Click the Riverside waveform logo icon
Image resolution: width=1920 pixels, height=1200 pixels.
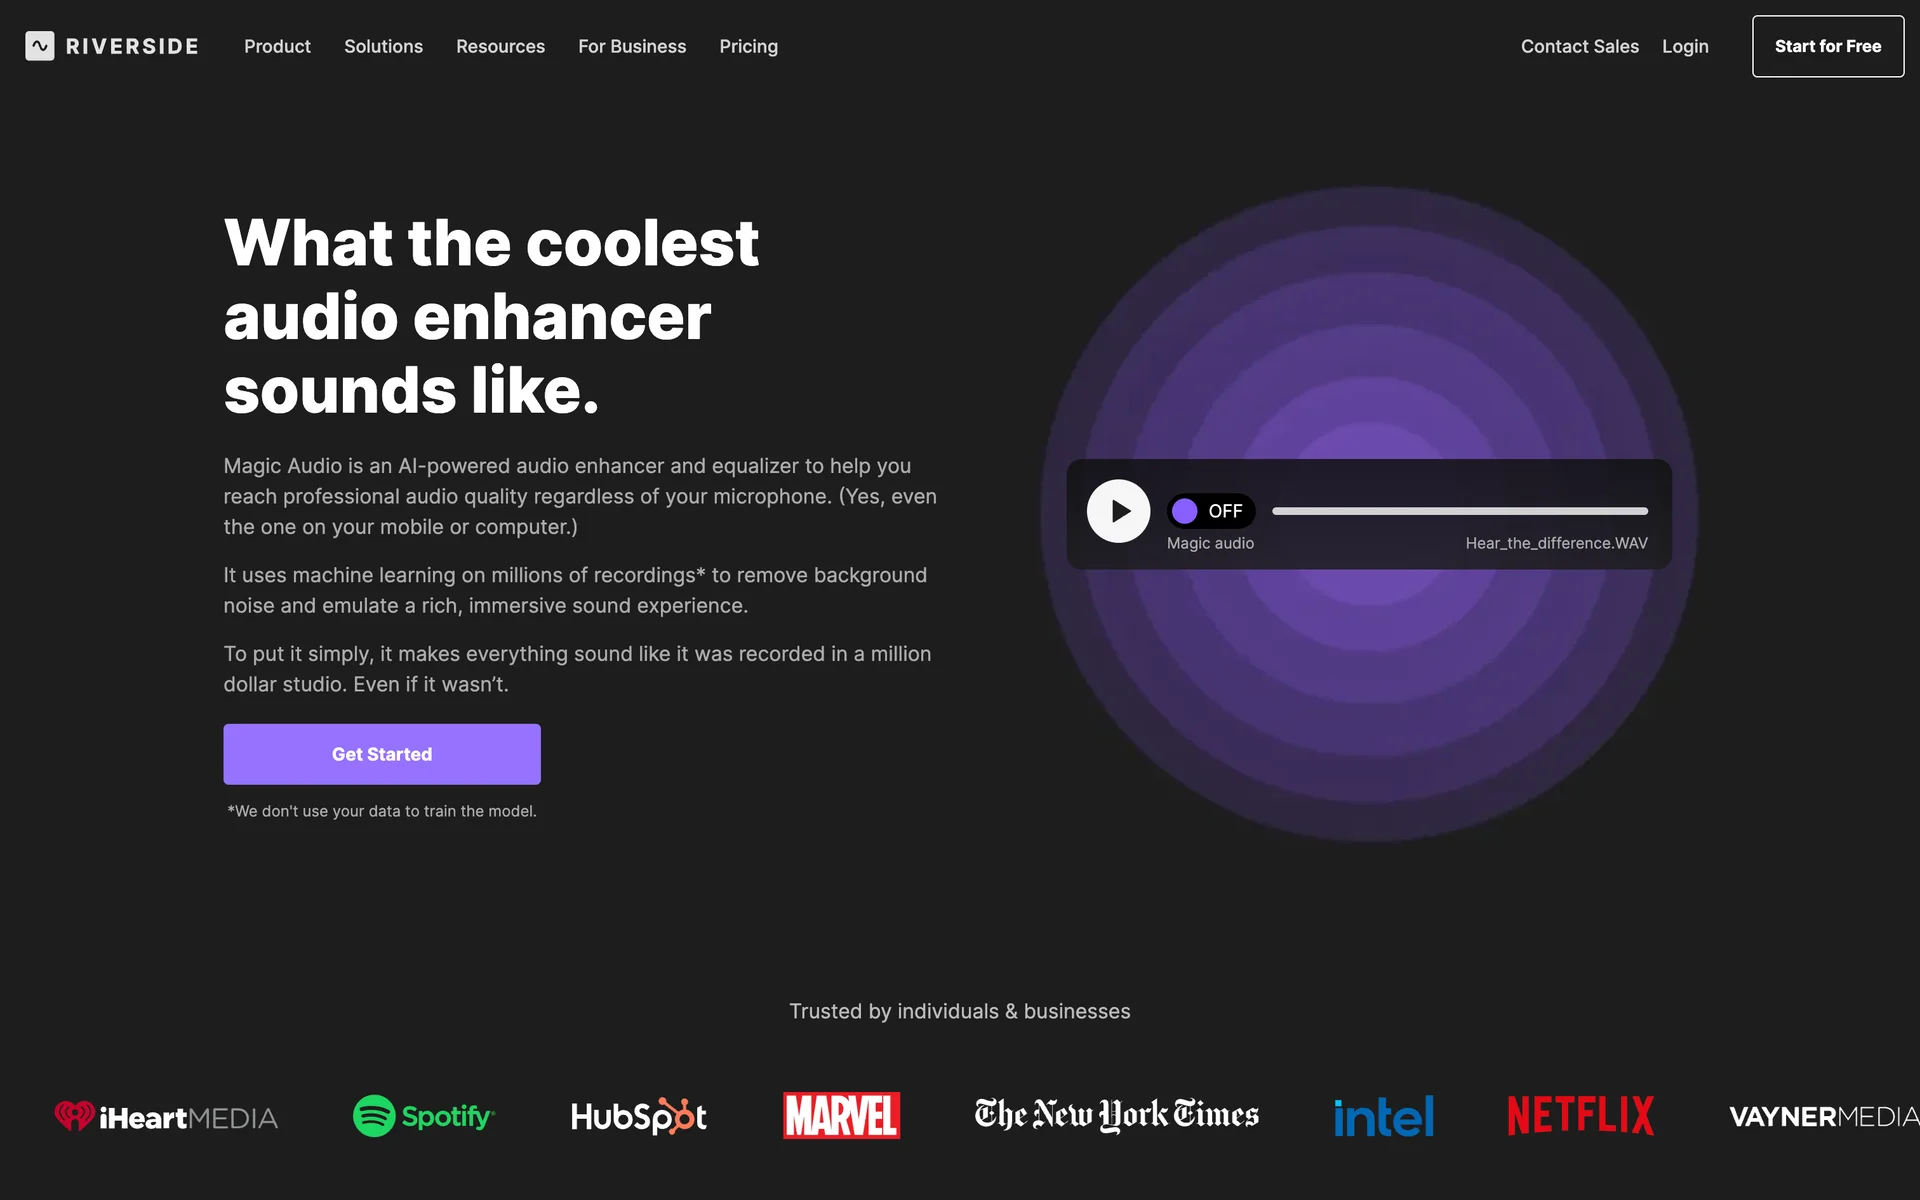pos(40,46)
